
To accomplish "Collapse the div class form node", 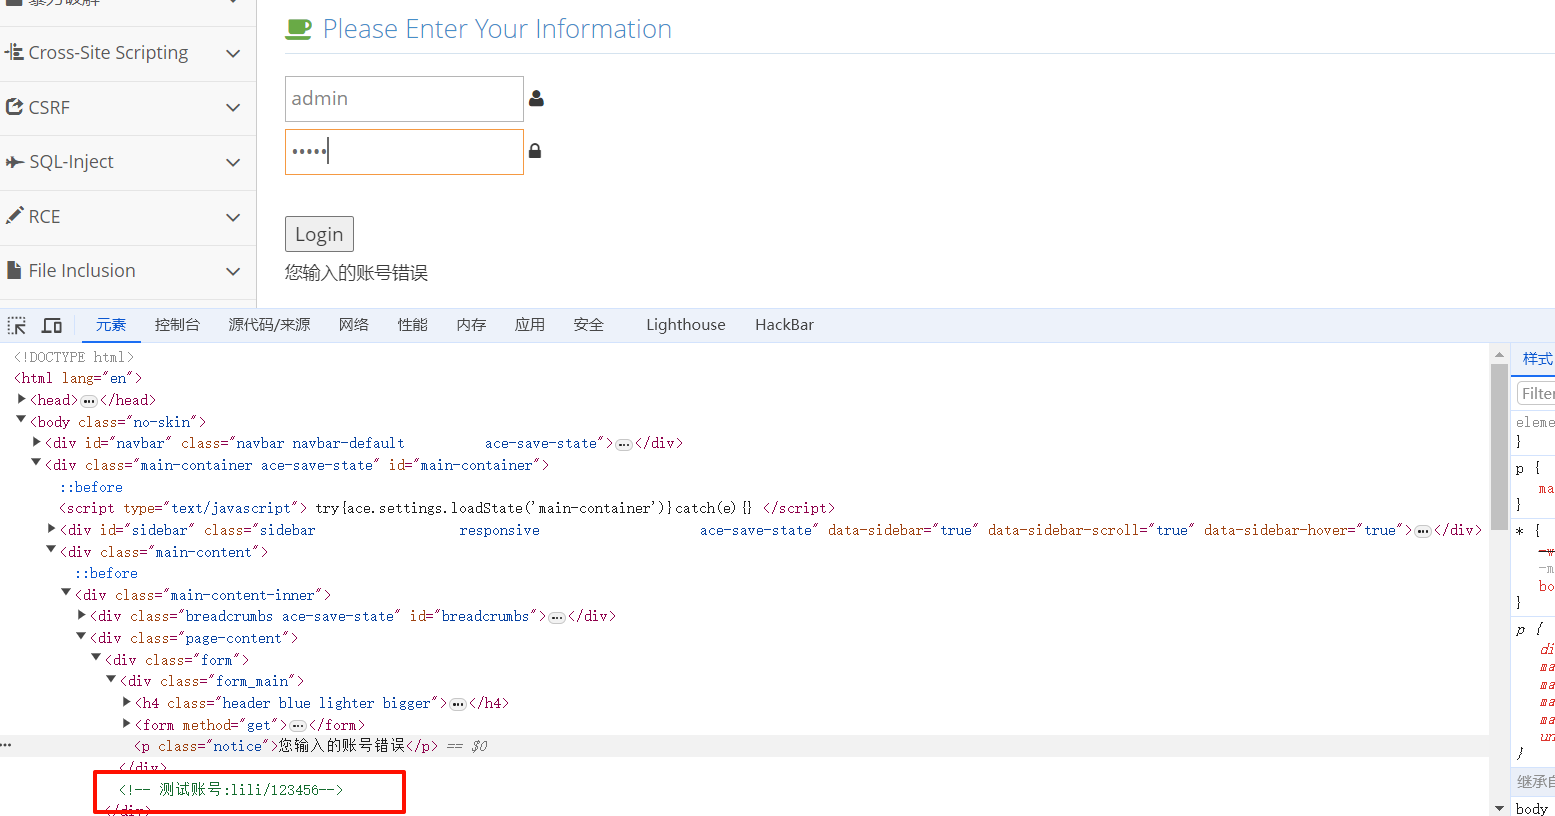I will (x=96, y=658).
